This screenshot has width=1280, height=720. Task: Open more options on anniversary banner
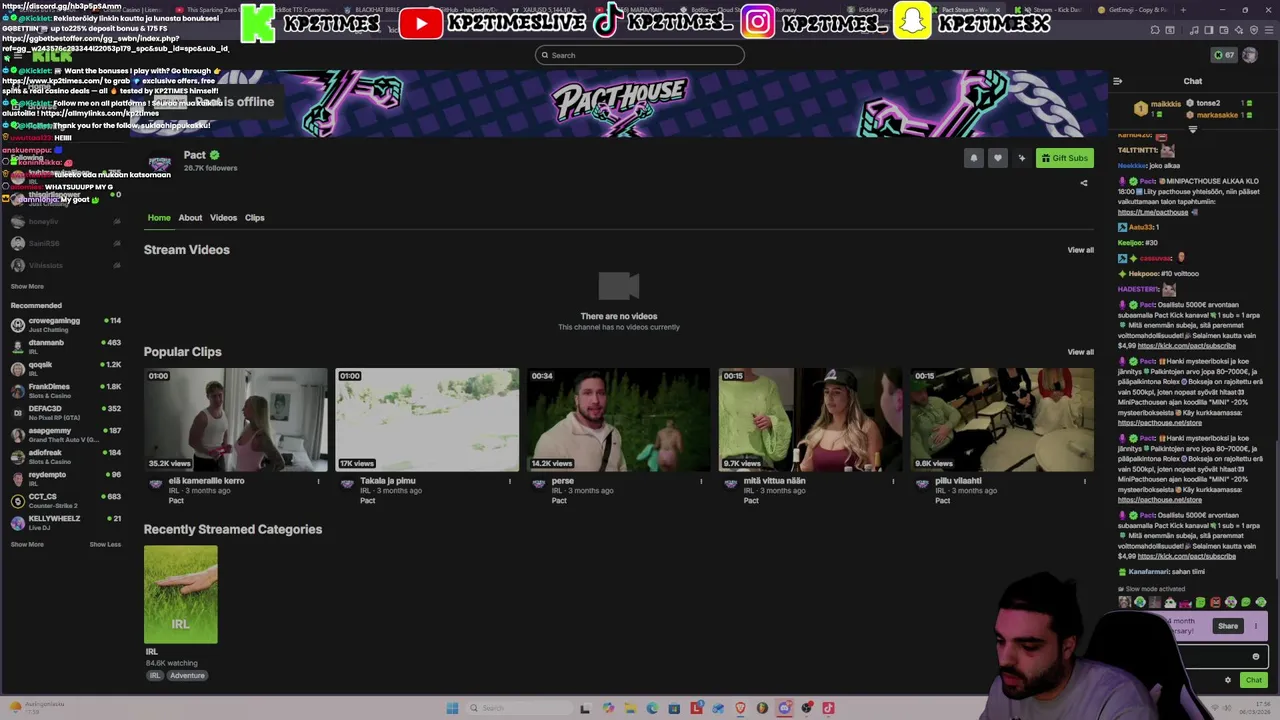1256,626
